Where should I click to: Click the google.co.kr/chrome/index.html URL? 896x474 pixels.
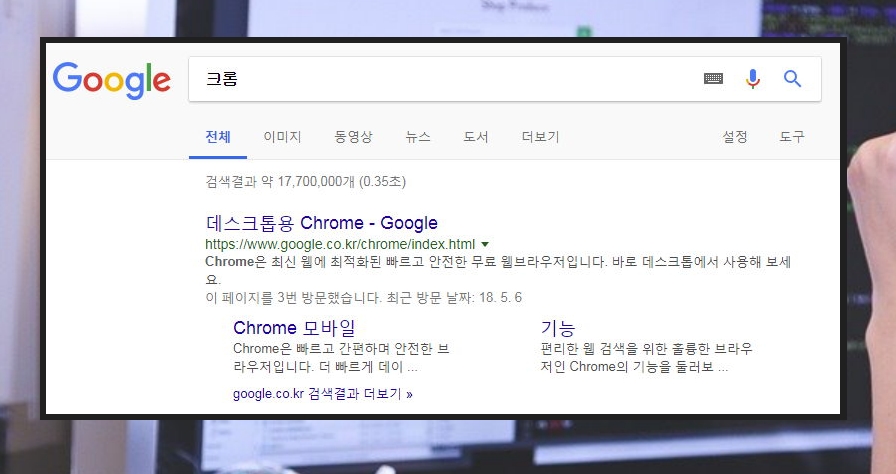pos(340,244)
